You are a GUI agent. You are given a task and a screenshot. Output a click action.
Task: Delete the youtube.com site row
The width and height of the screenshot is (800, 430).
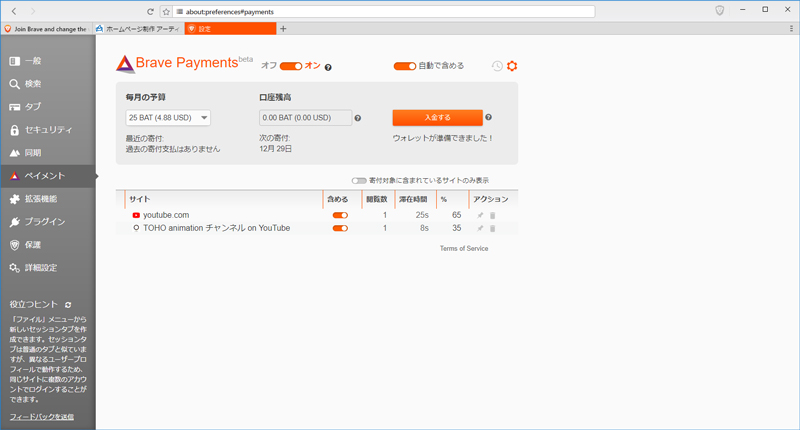pyautogui.click(x=492, y=215)
